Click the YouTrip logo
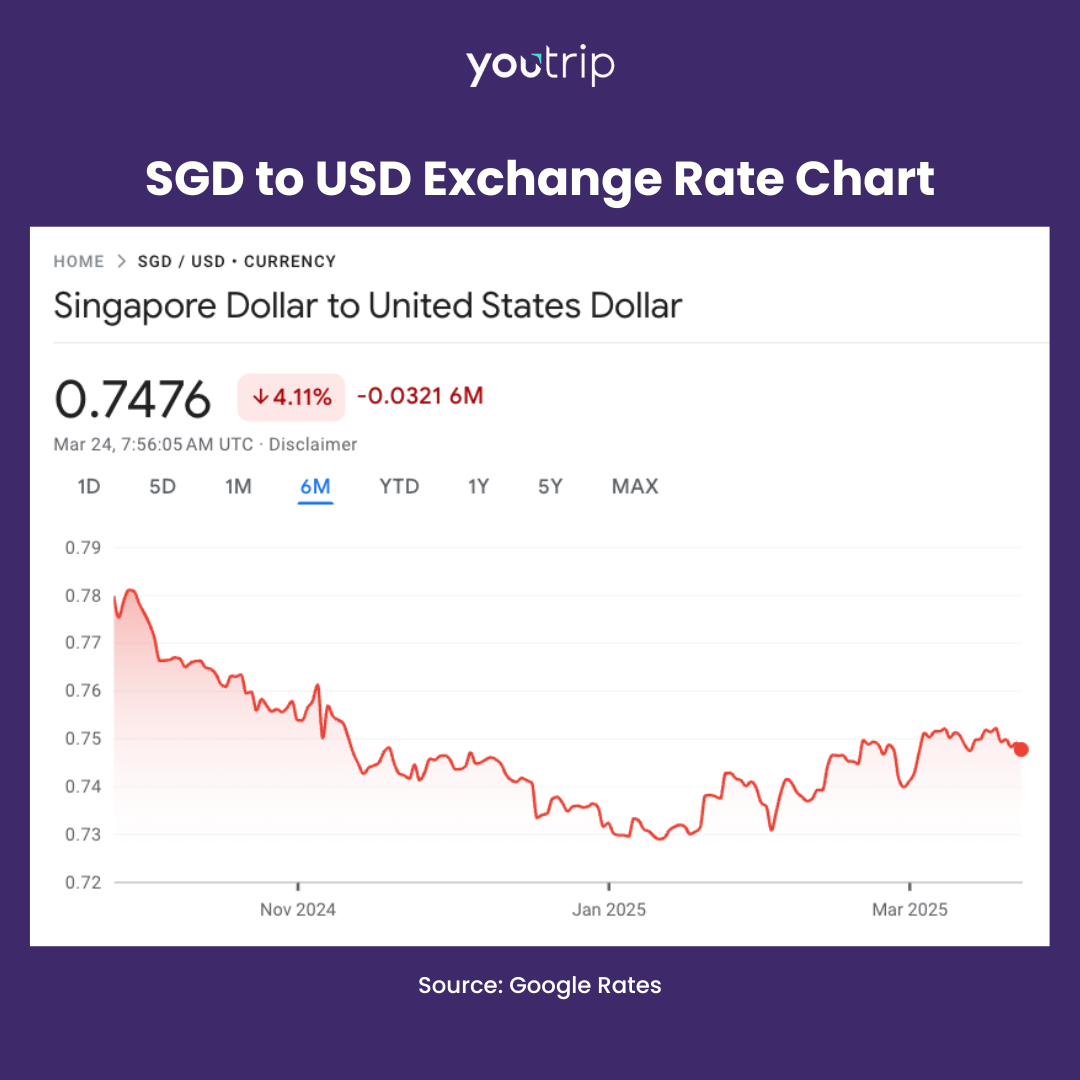The image size is (1080, 1080). pyautogui.click(x=540, y=66)
